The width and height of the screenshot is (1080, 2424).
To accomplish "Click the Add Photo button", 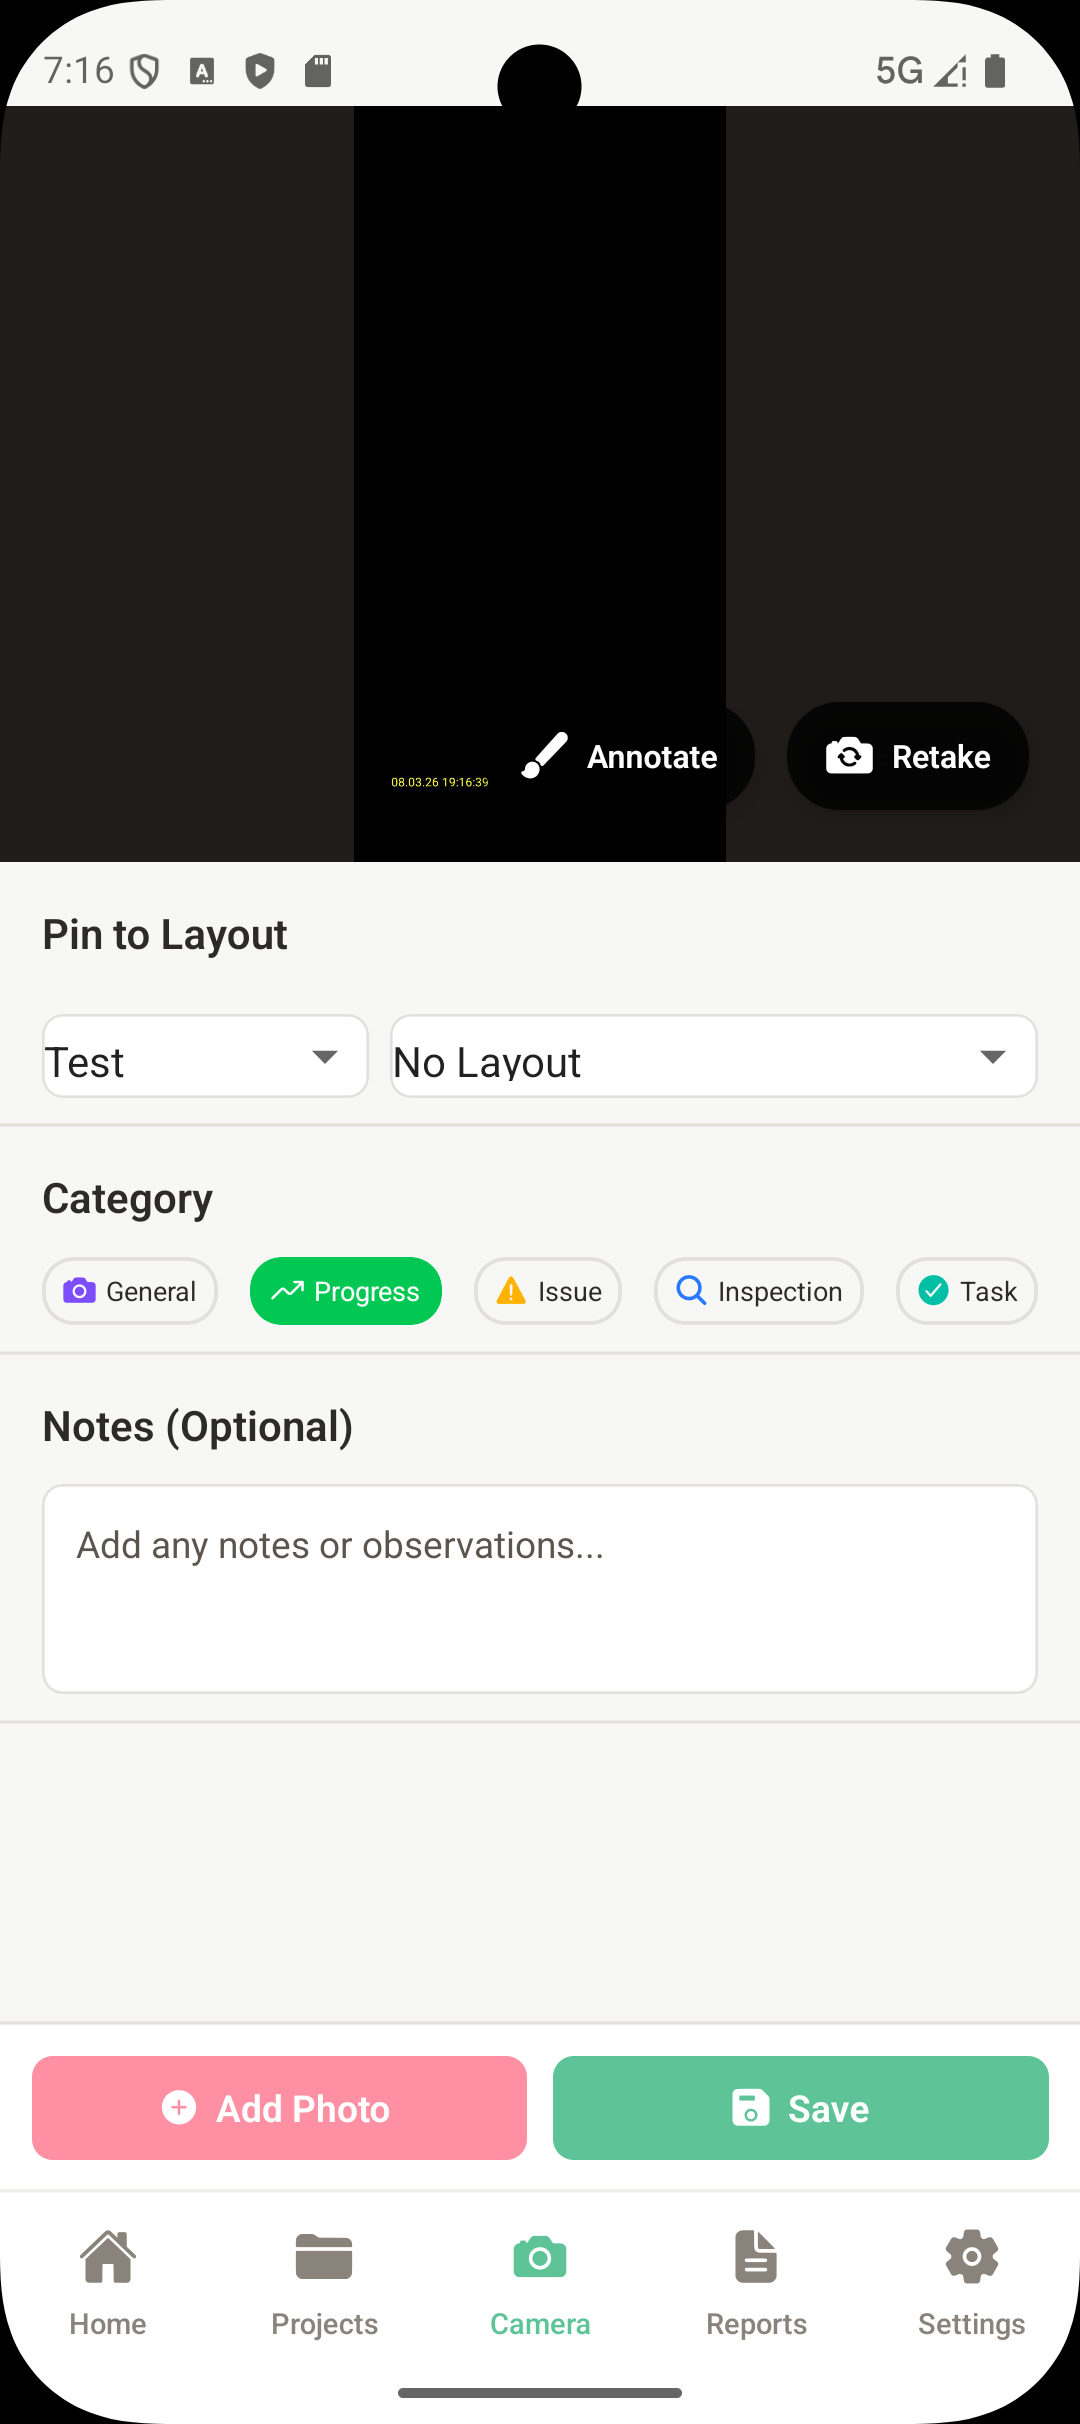I will click(279, 2107).
